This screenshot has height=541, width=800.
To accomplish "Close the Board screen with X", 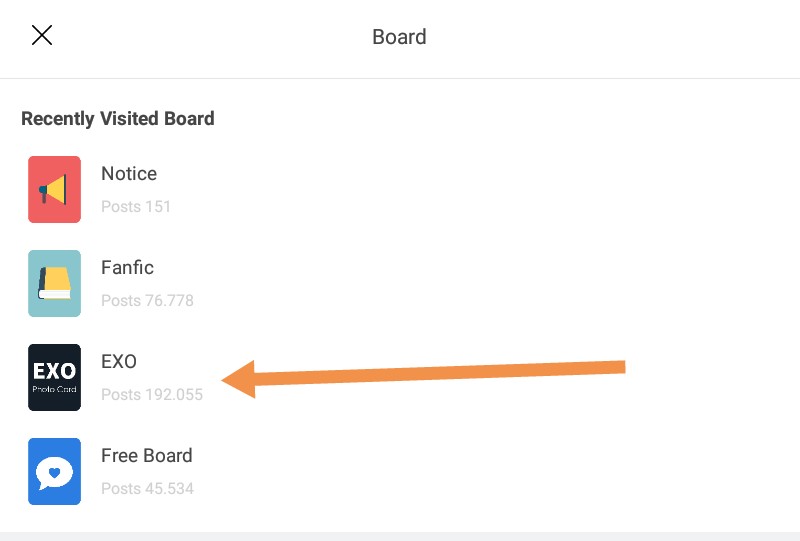I will tap(41, 36).
